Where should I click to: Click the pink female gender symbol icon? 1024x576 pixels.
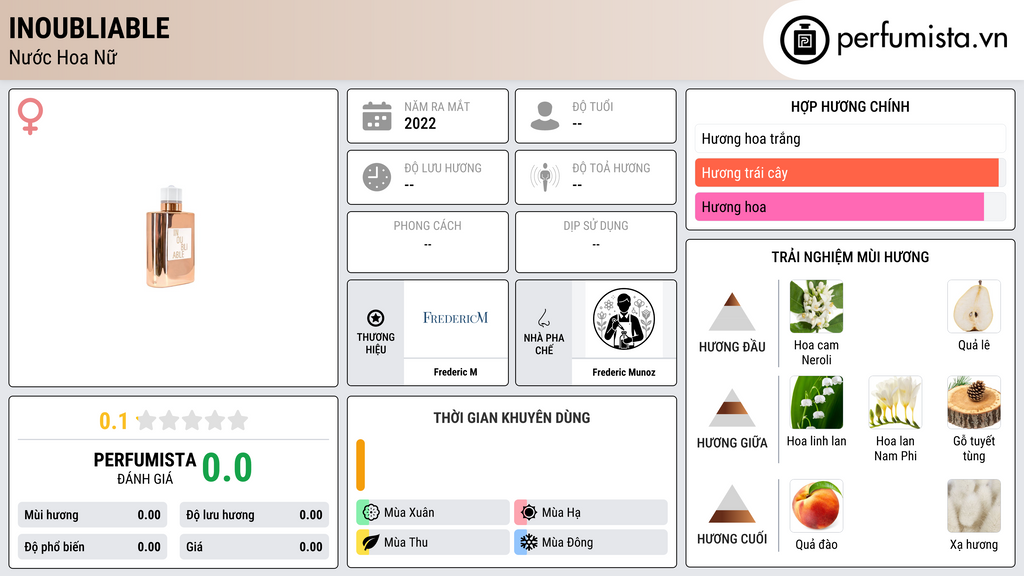(x=30, y=116)
